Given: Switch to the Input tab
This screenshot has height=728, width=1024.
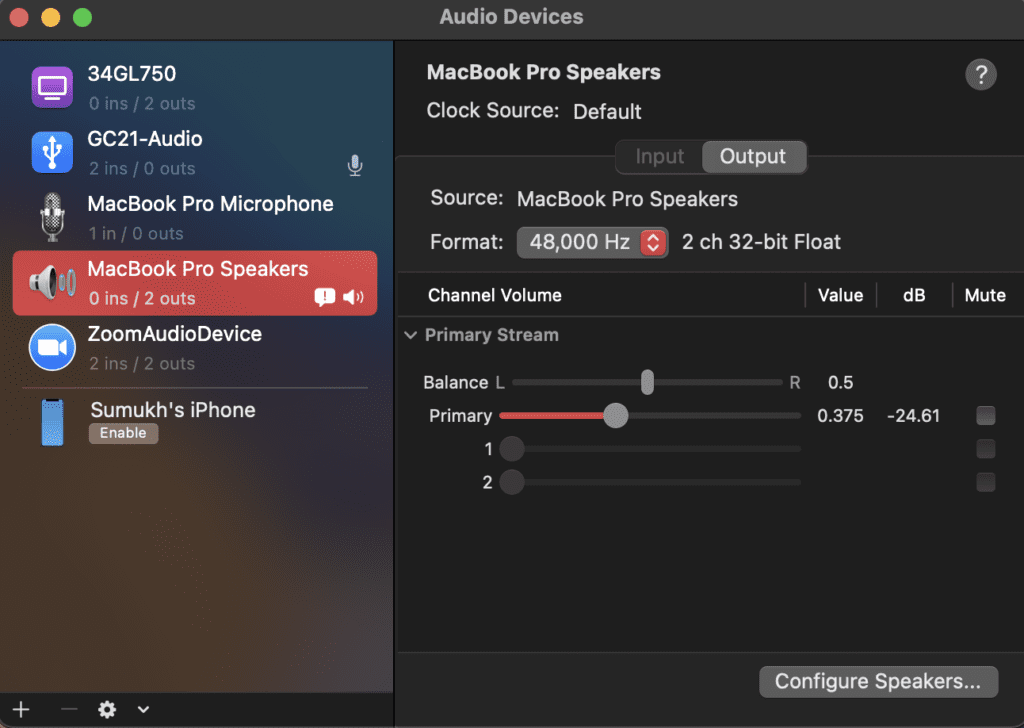Looking at the screenshot, I should coord(660,157).
